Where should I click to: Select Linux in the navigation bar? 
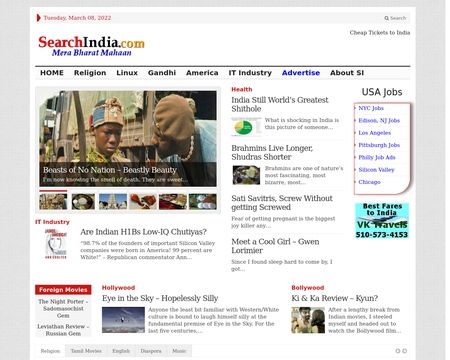(127, 73)
